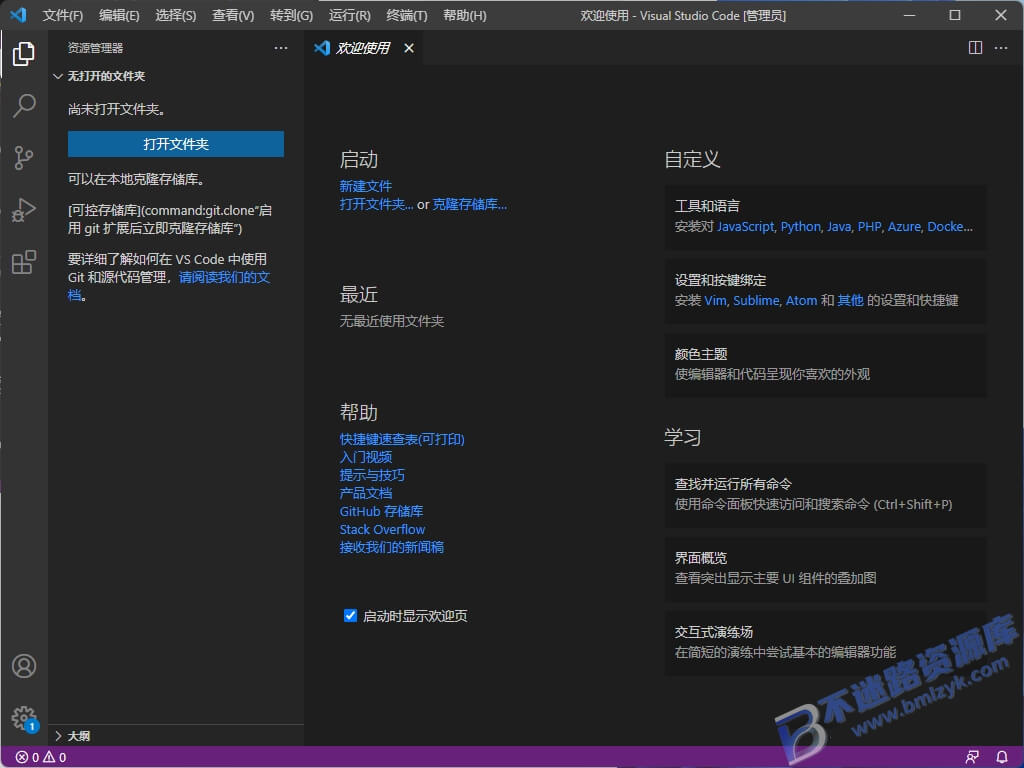The width and height of the screenshot is (1024, 768).
Task: Open the 提示与技巧 link
Action: (372, 475)
